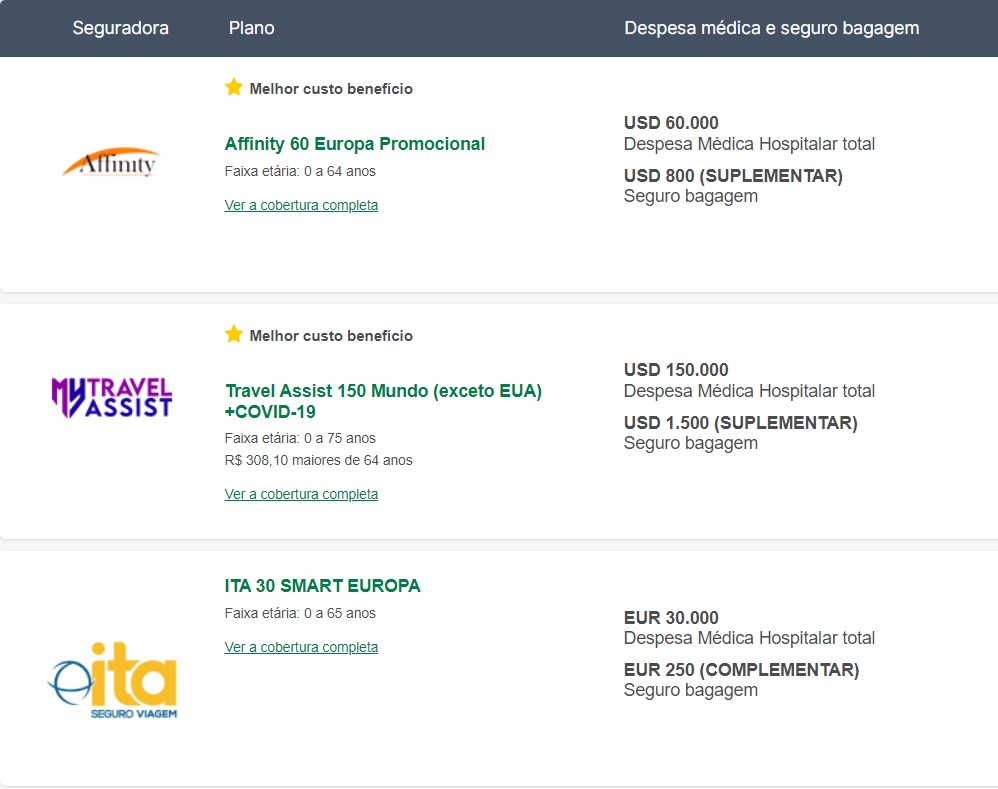Click 'Despesa Médica Hospitalar total' under USD 60.000

pos(749,144)
